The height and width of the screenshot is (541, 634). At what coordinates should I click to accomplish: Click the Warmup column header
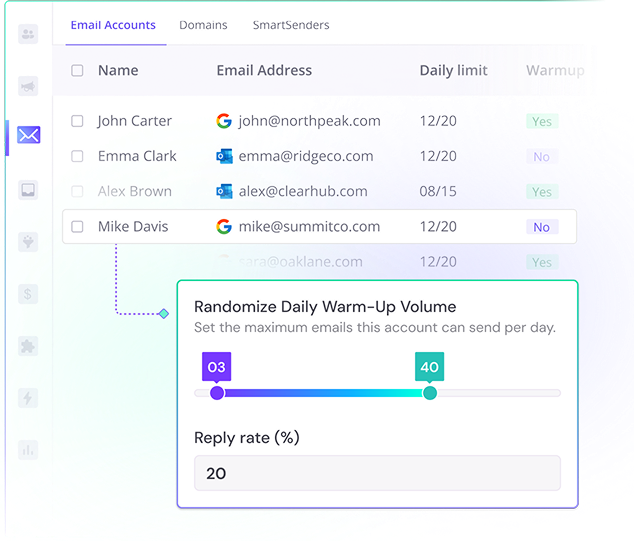(x=555, y=71)
